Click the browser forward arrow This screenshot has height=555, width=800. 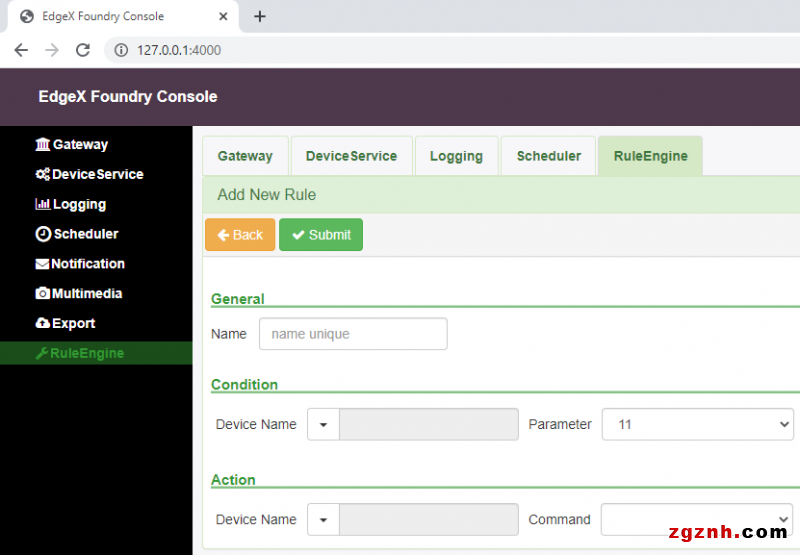[52, 50]
